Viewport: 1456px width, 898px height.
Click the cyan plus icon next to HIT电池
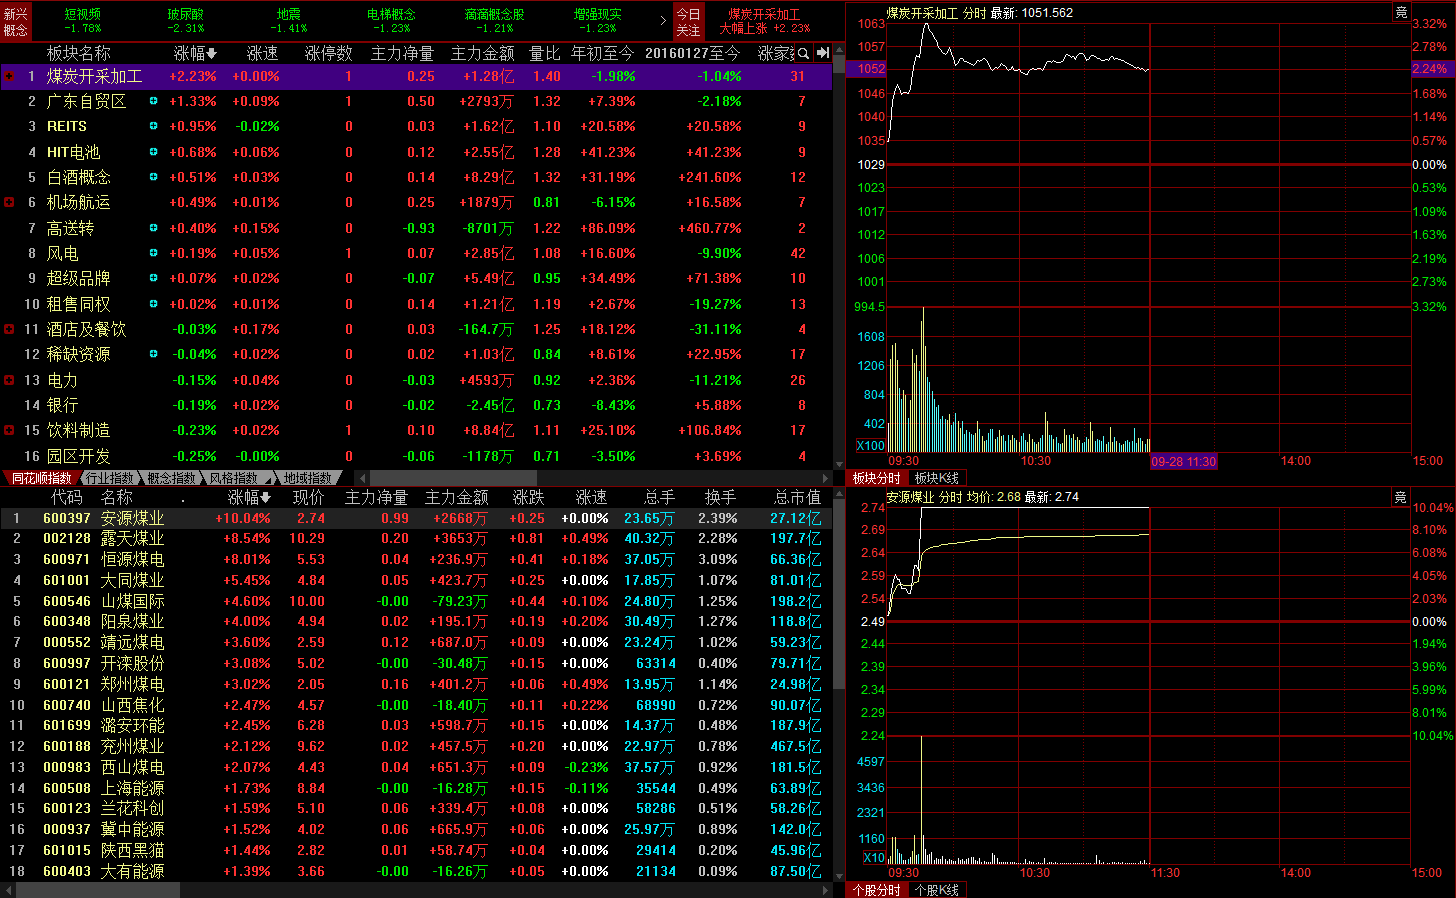pyautogui.click(x=153, y=152)
